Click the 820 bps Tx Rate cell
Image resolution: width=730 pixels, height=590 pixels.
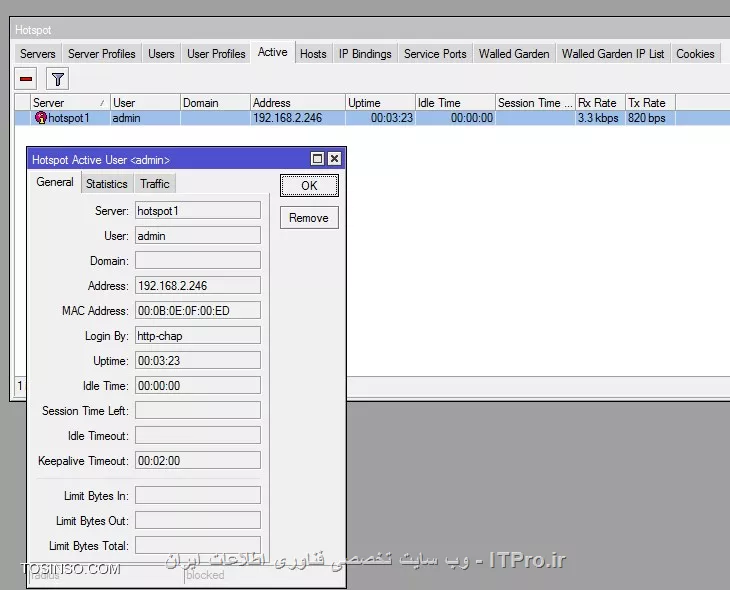(x=650, y=118)
